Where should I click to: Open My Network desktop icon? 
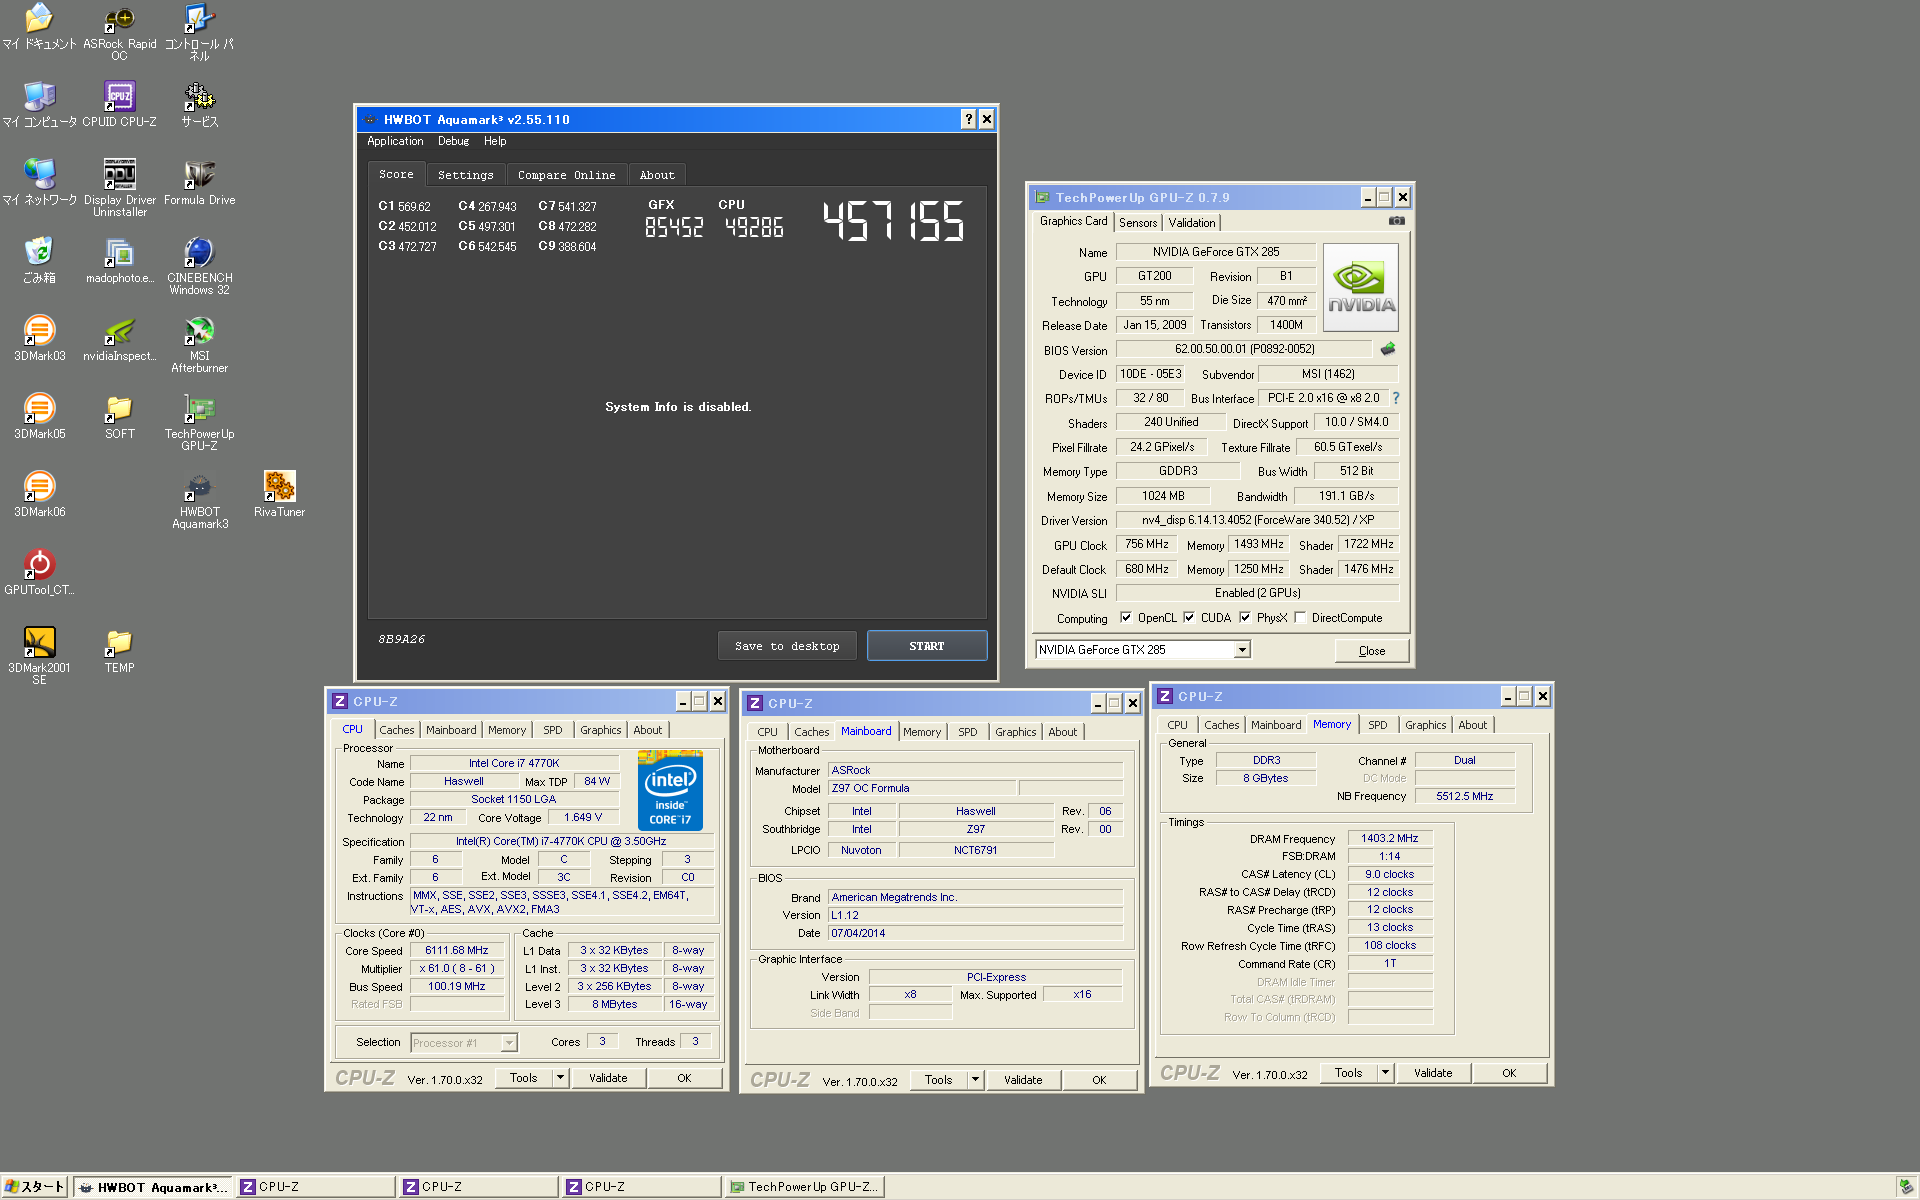pos(39,182)
